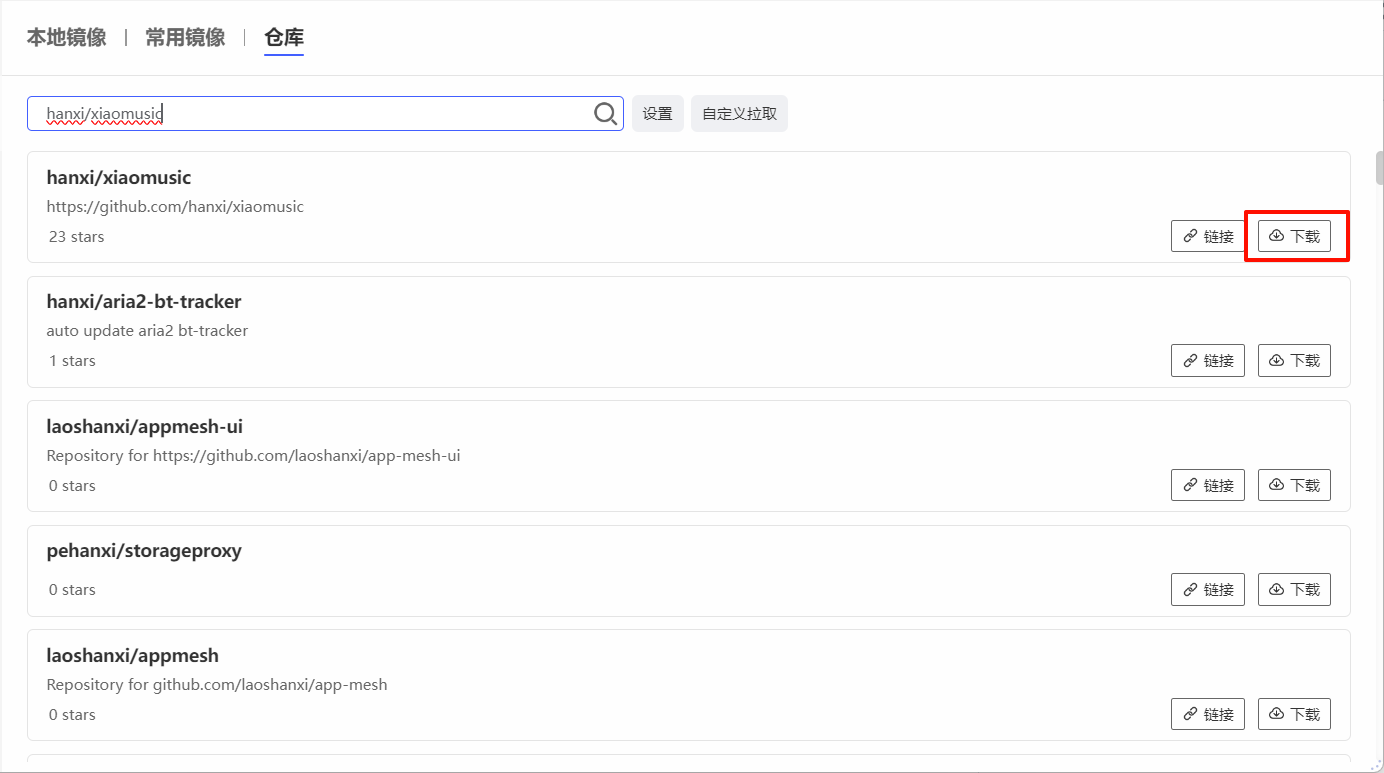Open link for hanxi/aria2-bt-tracker
The height and width of the screenshot is (773, 1384).
tap(1207, 360)
